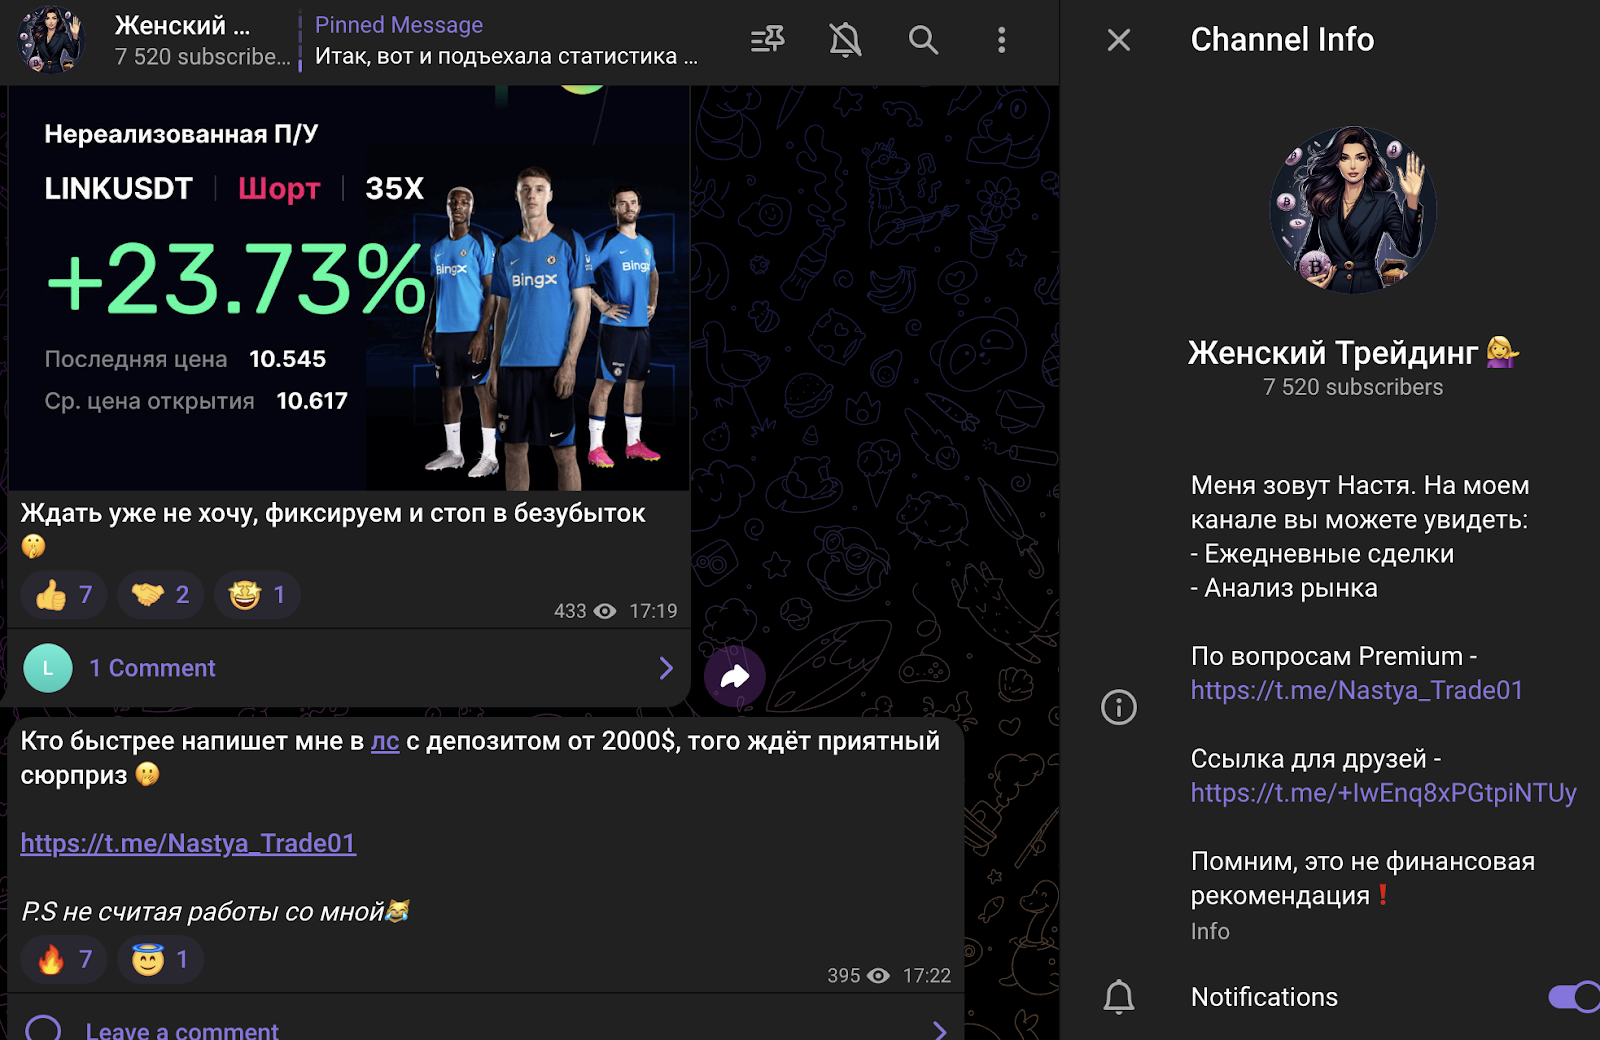Click the forward share arrow button
The width and height of the screenshot is (1600, 1040).
(735, 677)
